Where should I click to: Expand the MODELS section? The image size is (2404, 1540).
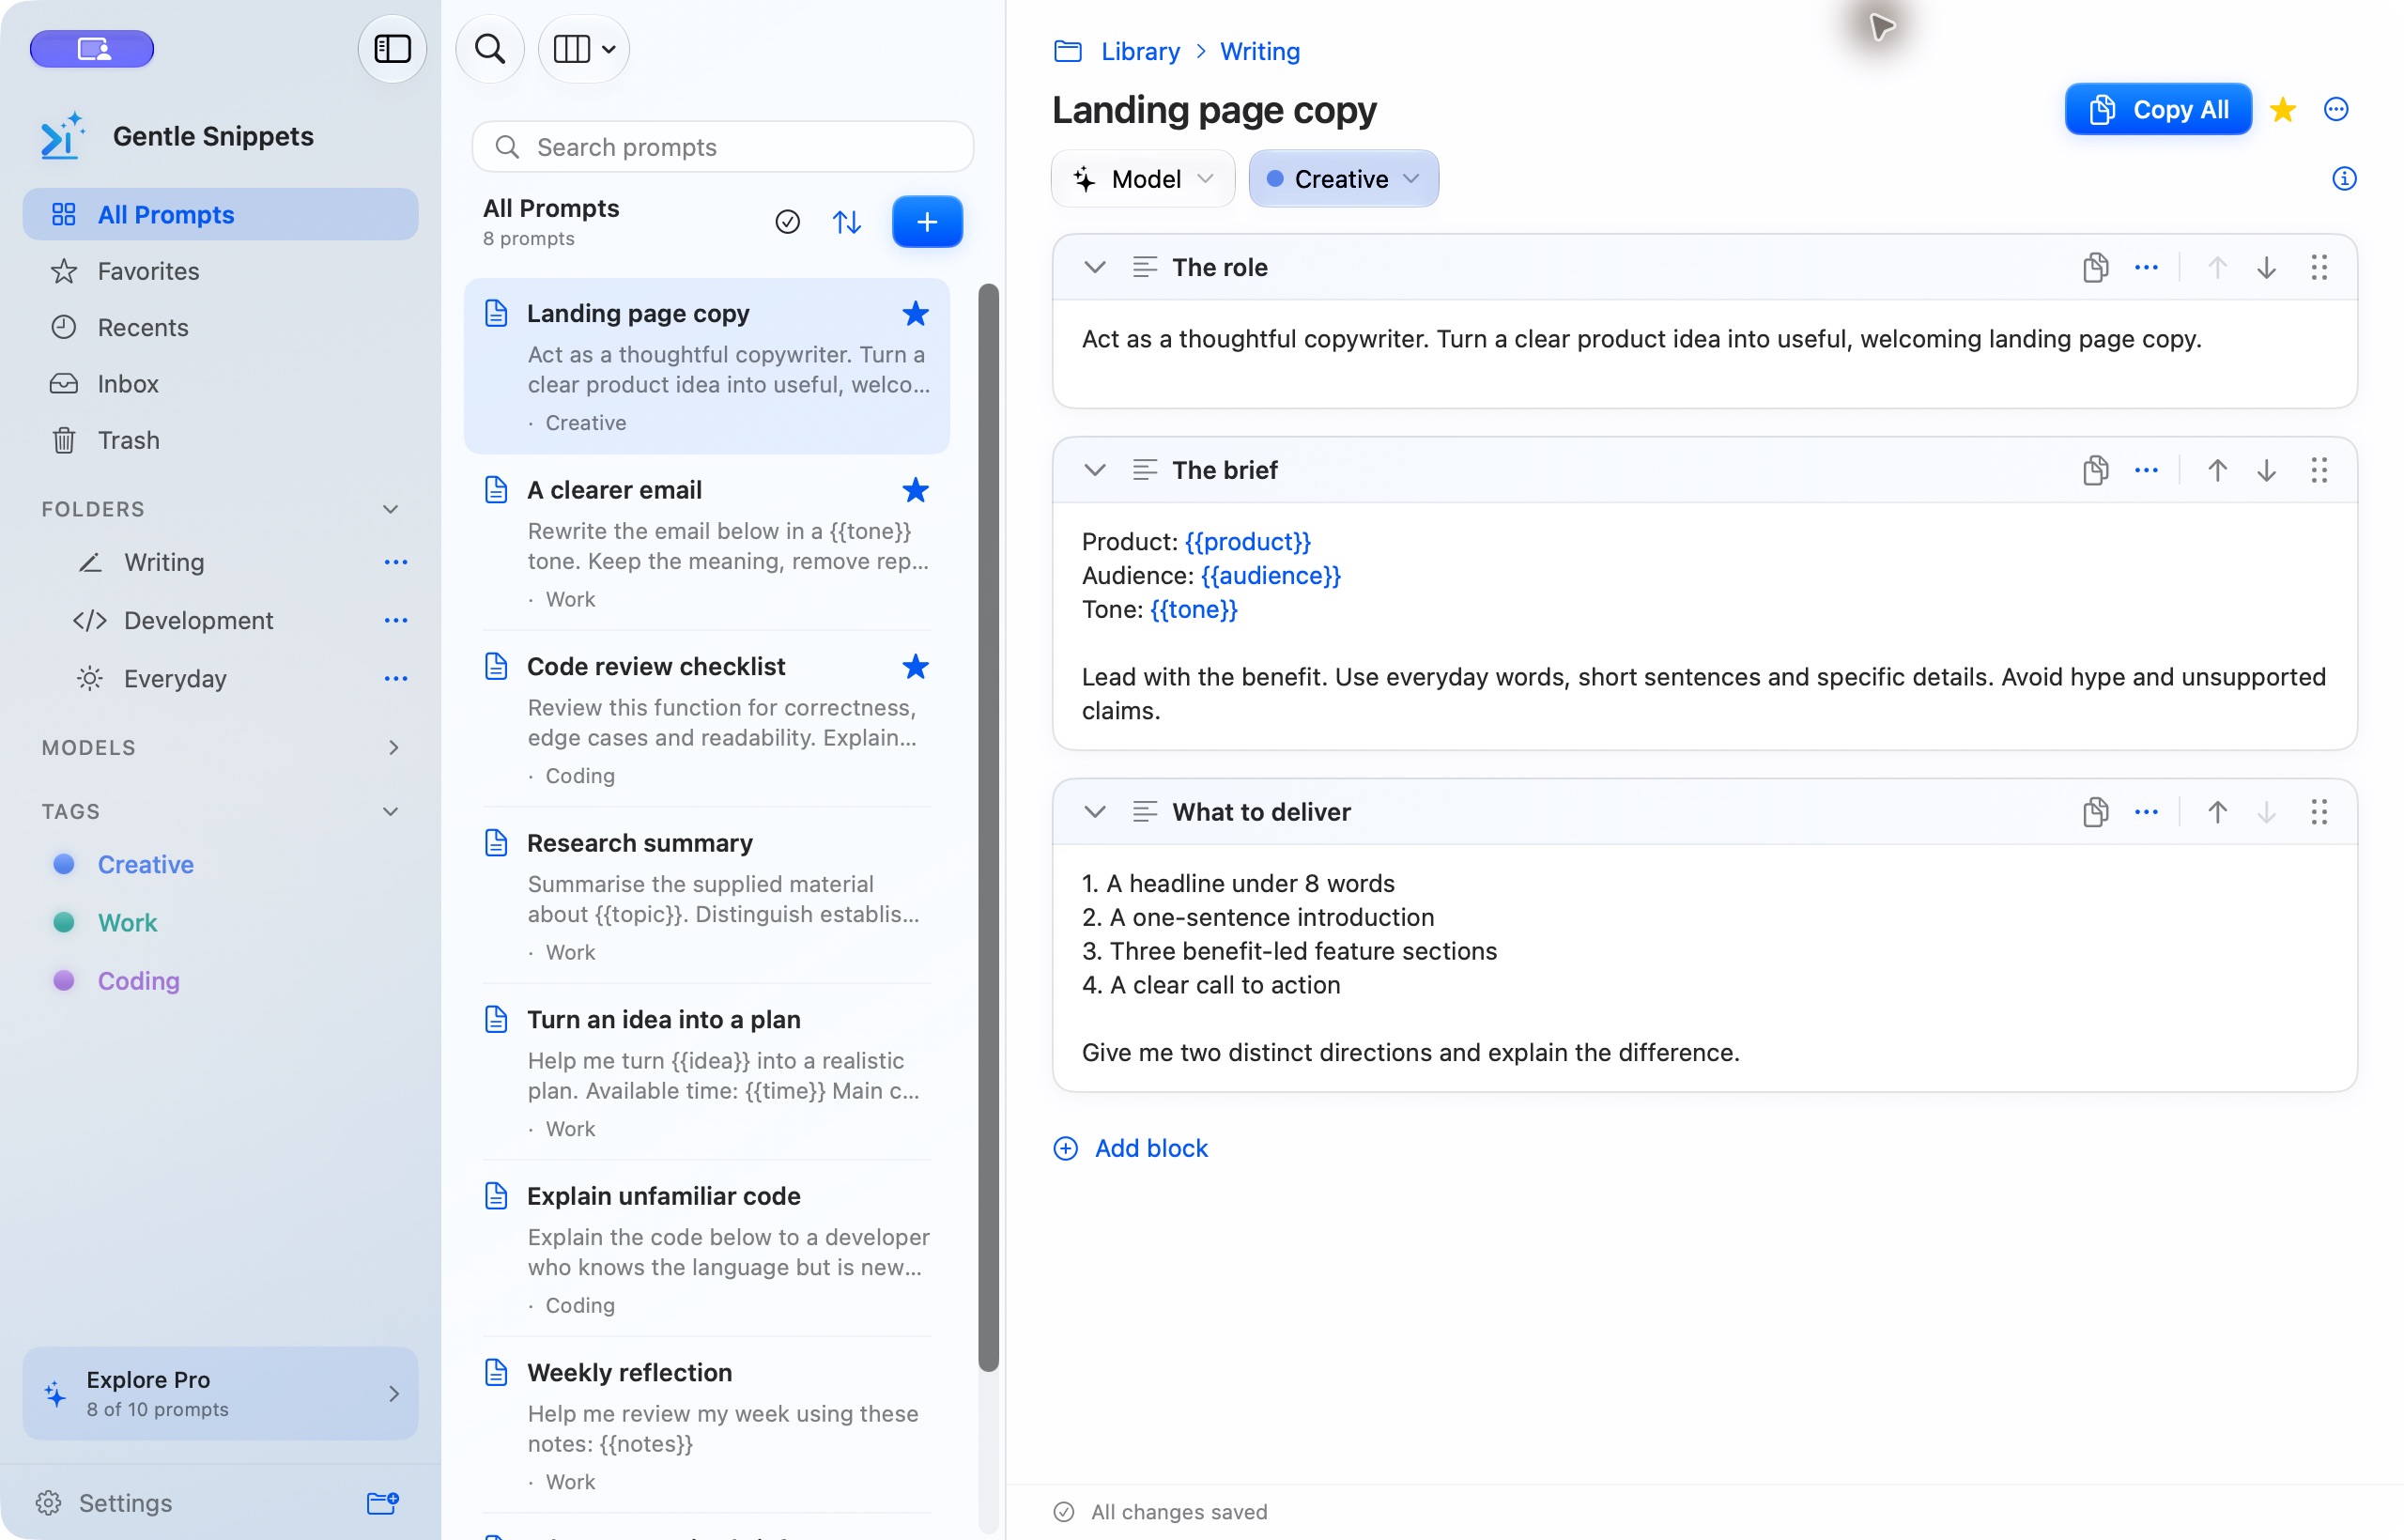pyautogui.click(x=393, y=747)
